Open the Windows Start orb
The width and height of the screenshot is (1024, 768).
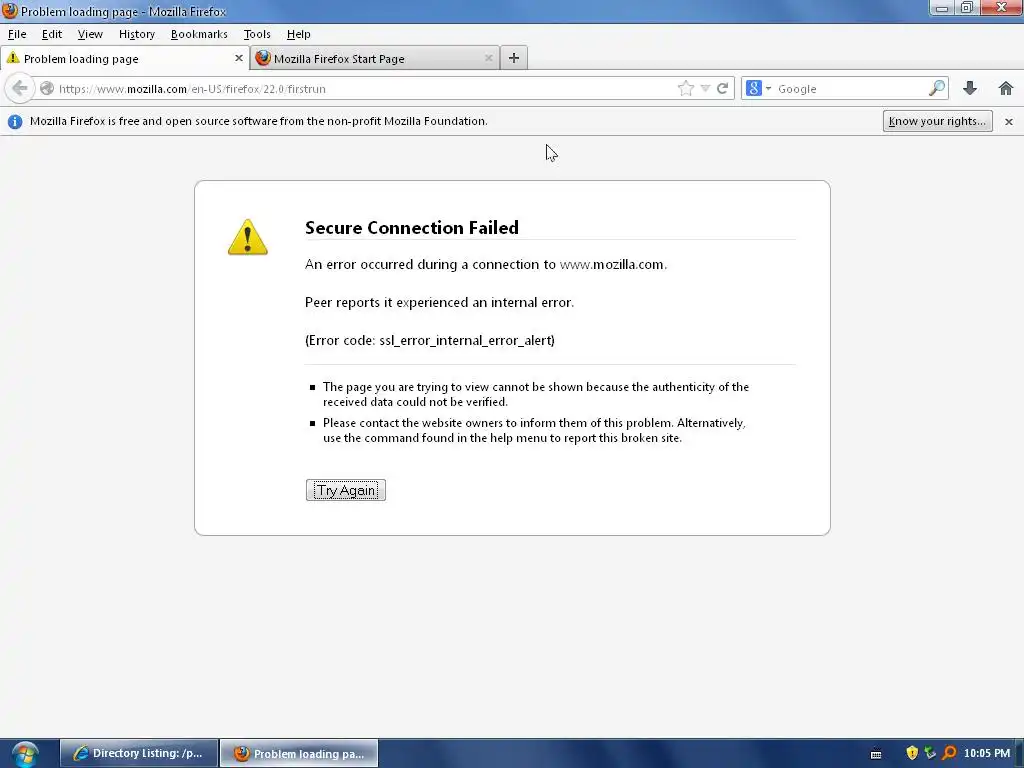click(25, 754)
